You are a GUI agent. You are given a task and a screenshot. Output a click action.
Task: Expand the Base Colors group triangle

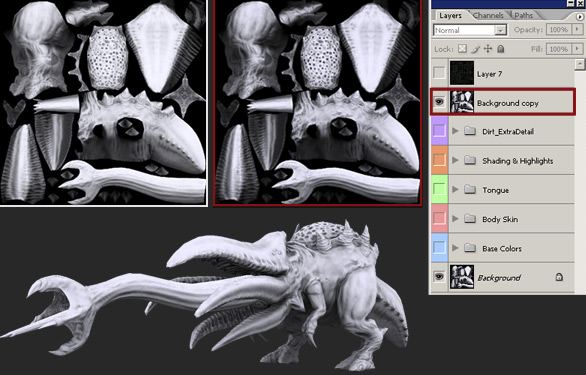(x=455, y=248)
